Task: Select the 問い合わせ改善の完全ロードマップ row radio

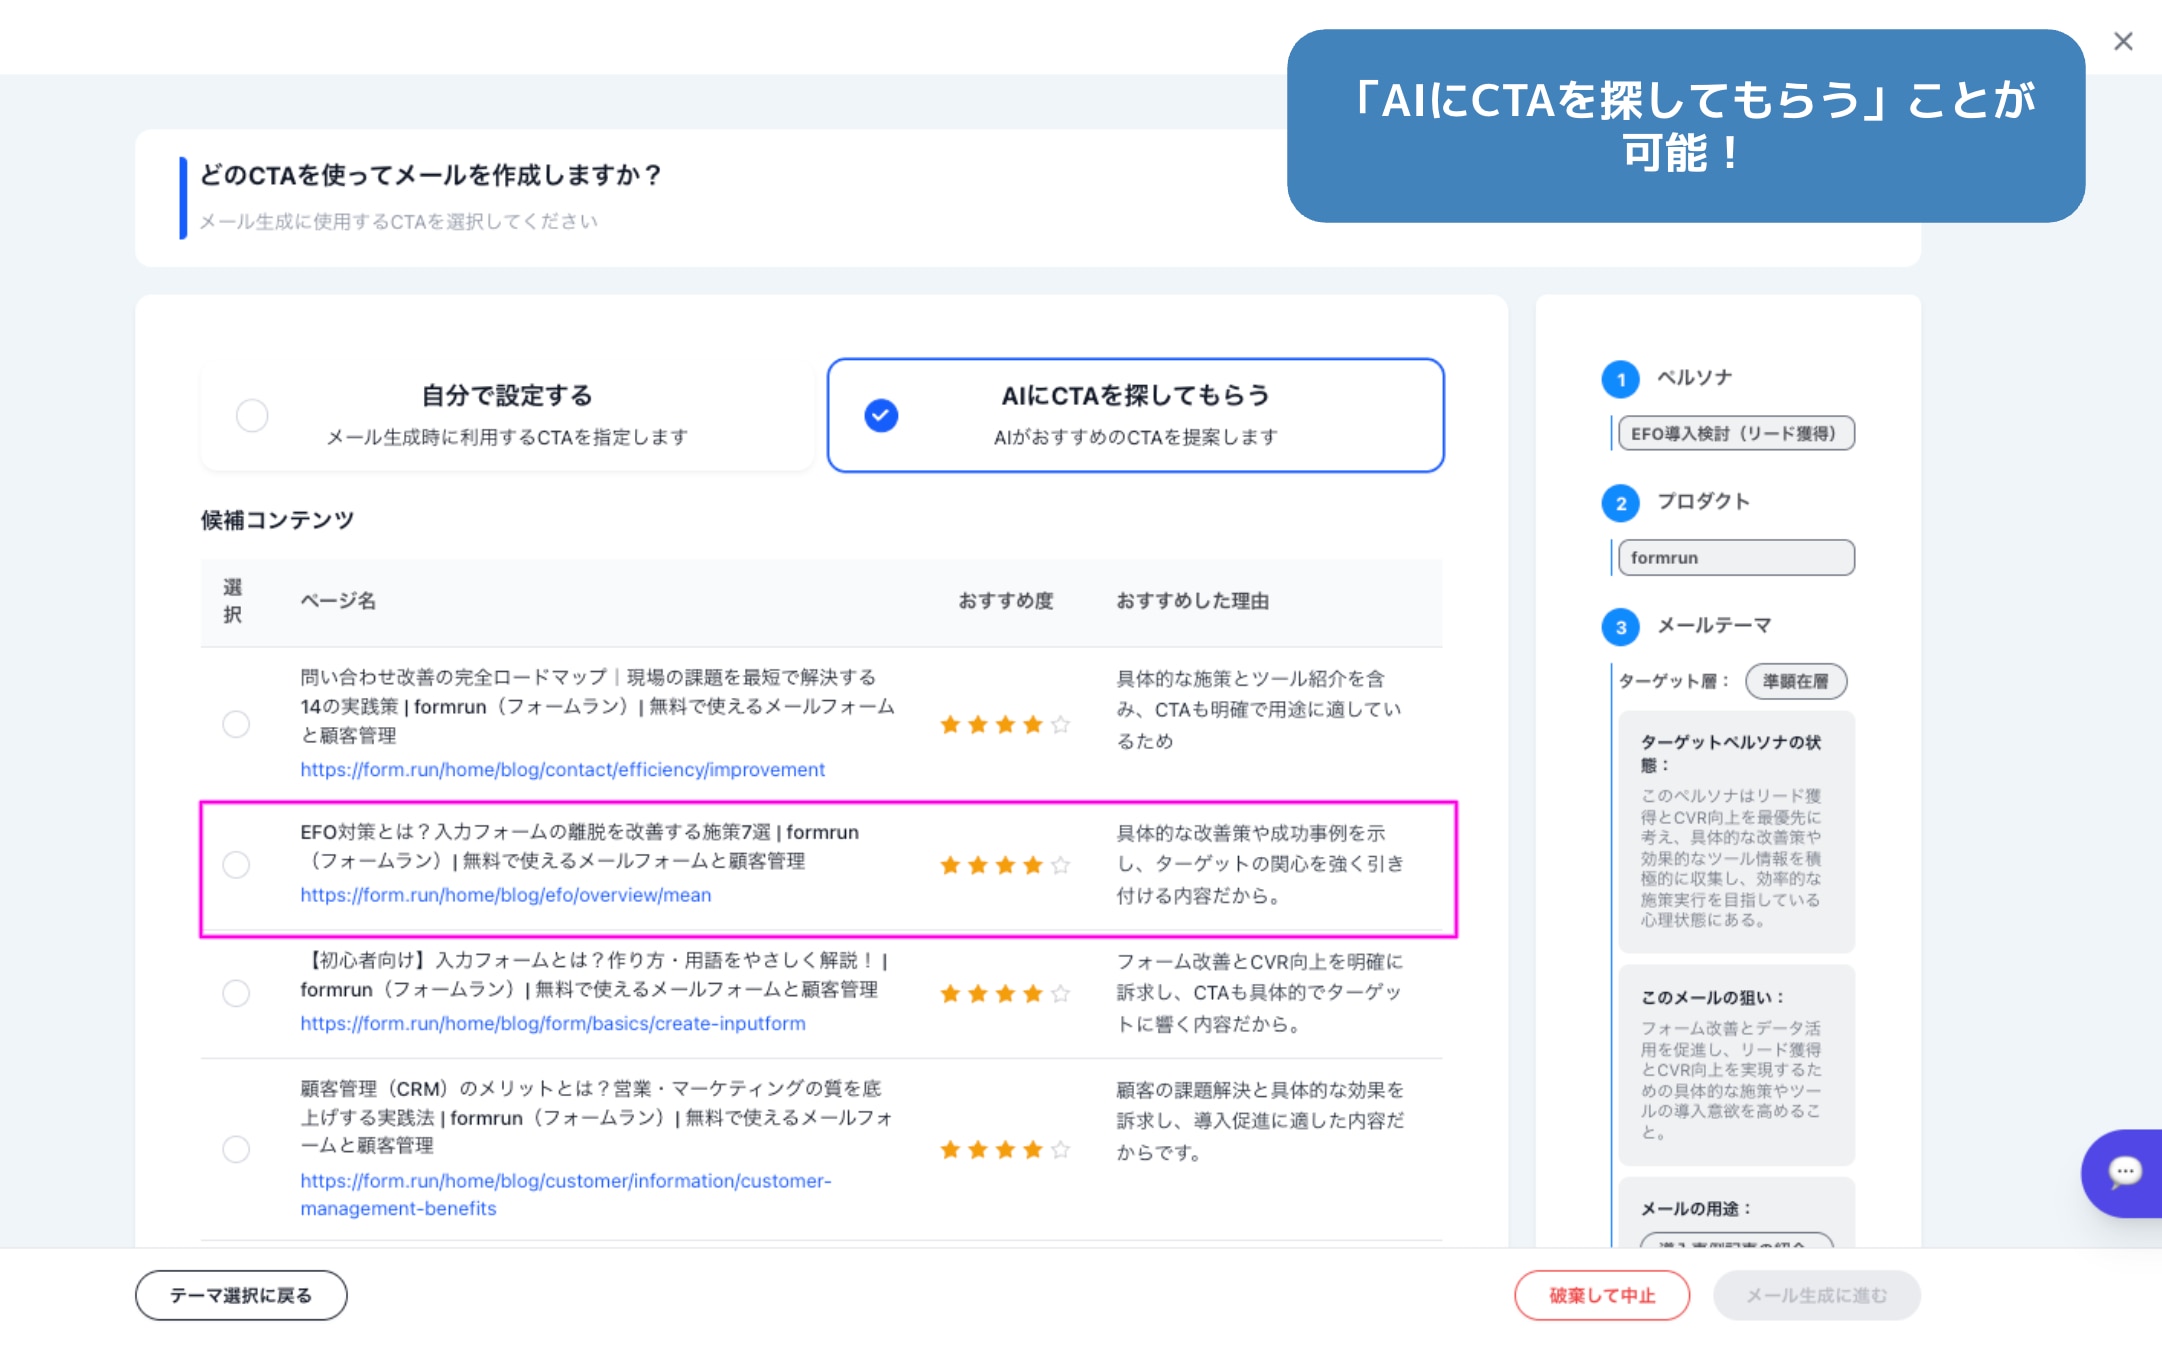Action: coord(236,724)
